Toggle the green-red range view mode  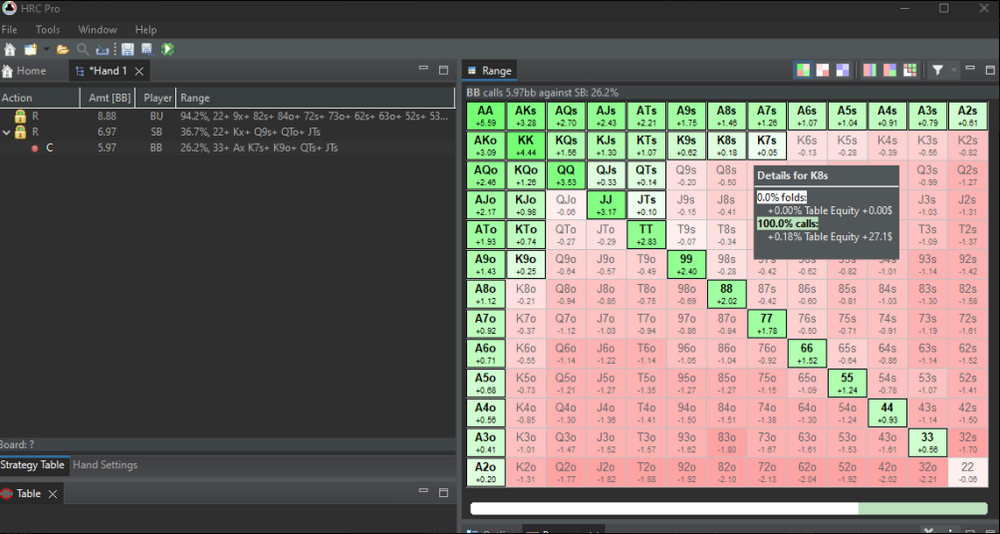click(803, 70)
